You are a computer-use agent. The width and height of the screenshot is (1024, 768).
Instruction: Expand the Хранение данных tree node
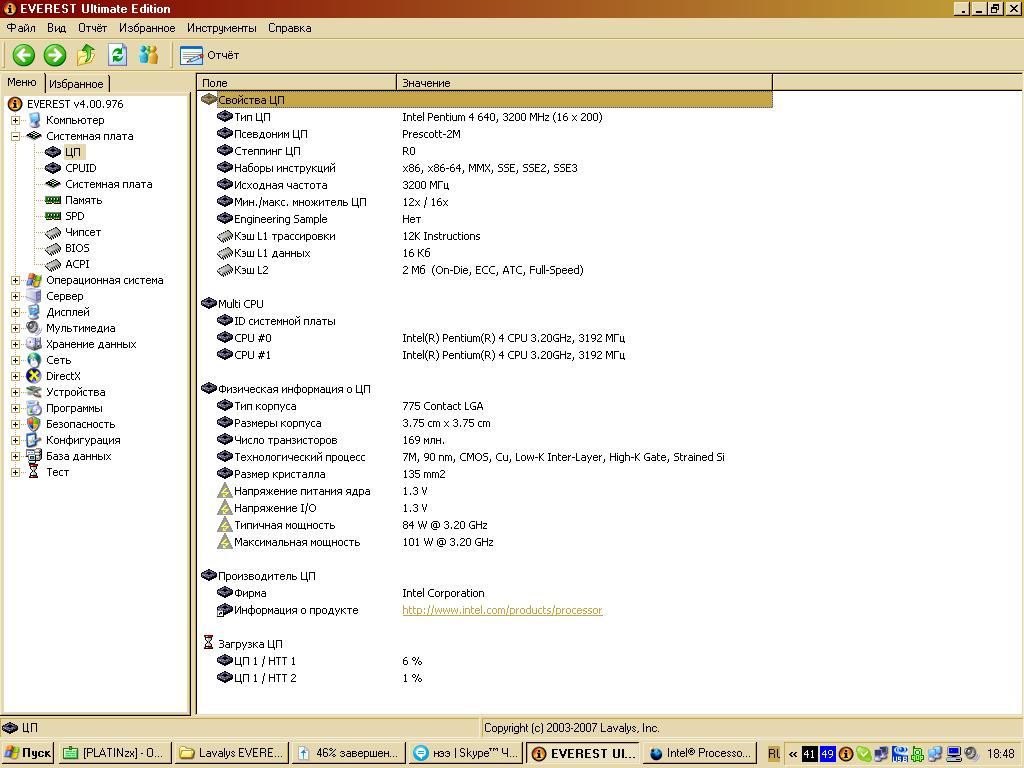[15, 344]
